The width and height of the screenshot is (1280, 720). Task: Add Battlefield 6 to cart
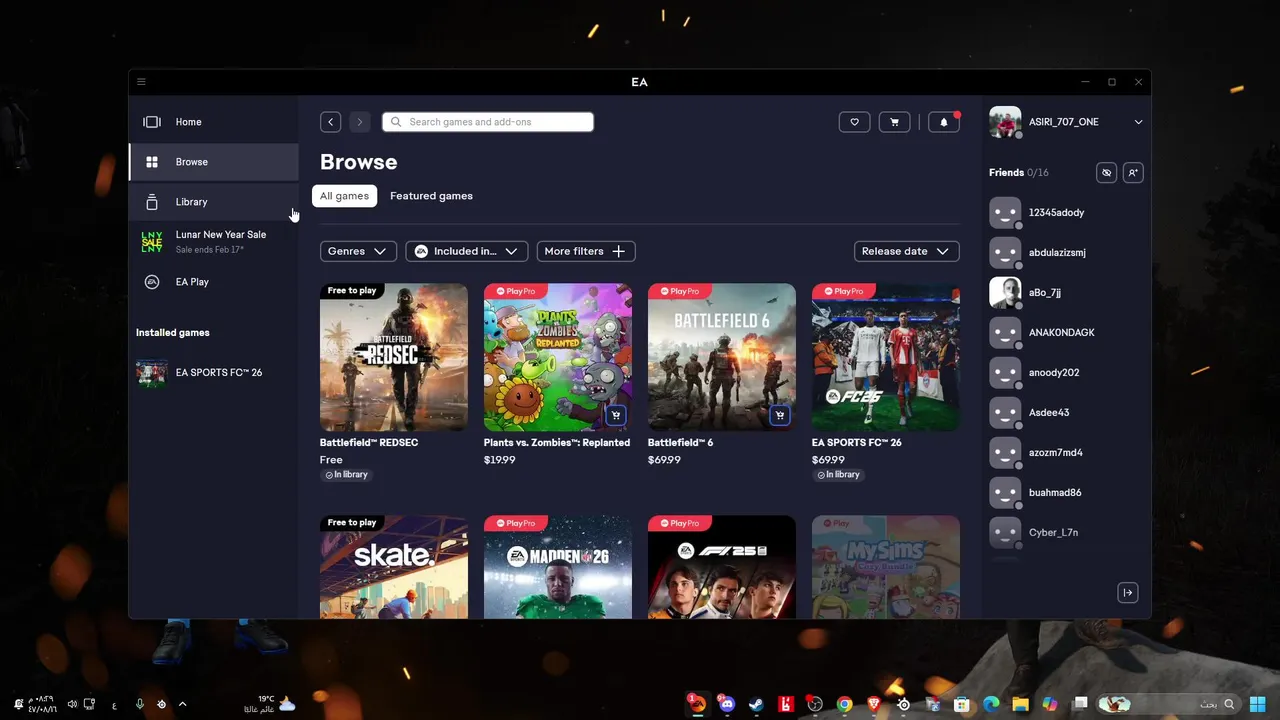click(780, 415)
